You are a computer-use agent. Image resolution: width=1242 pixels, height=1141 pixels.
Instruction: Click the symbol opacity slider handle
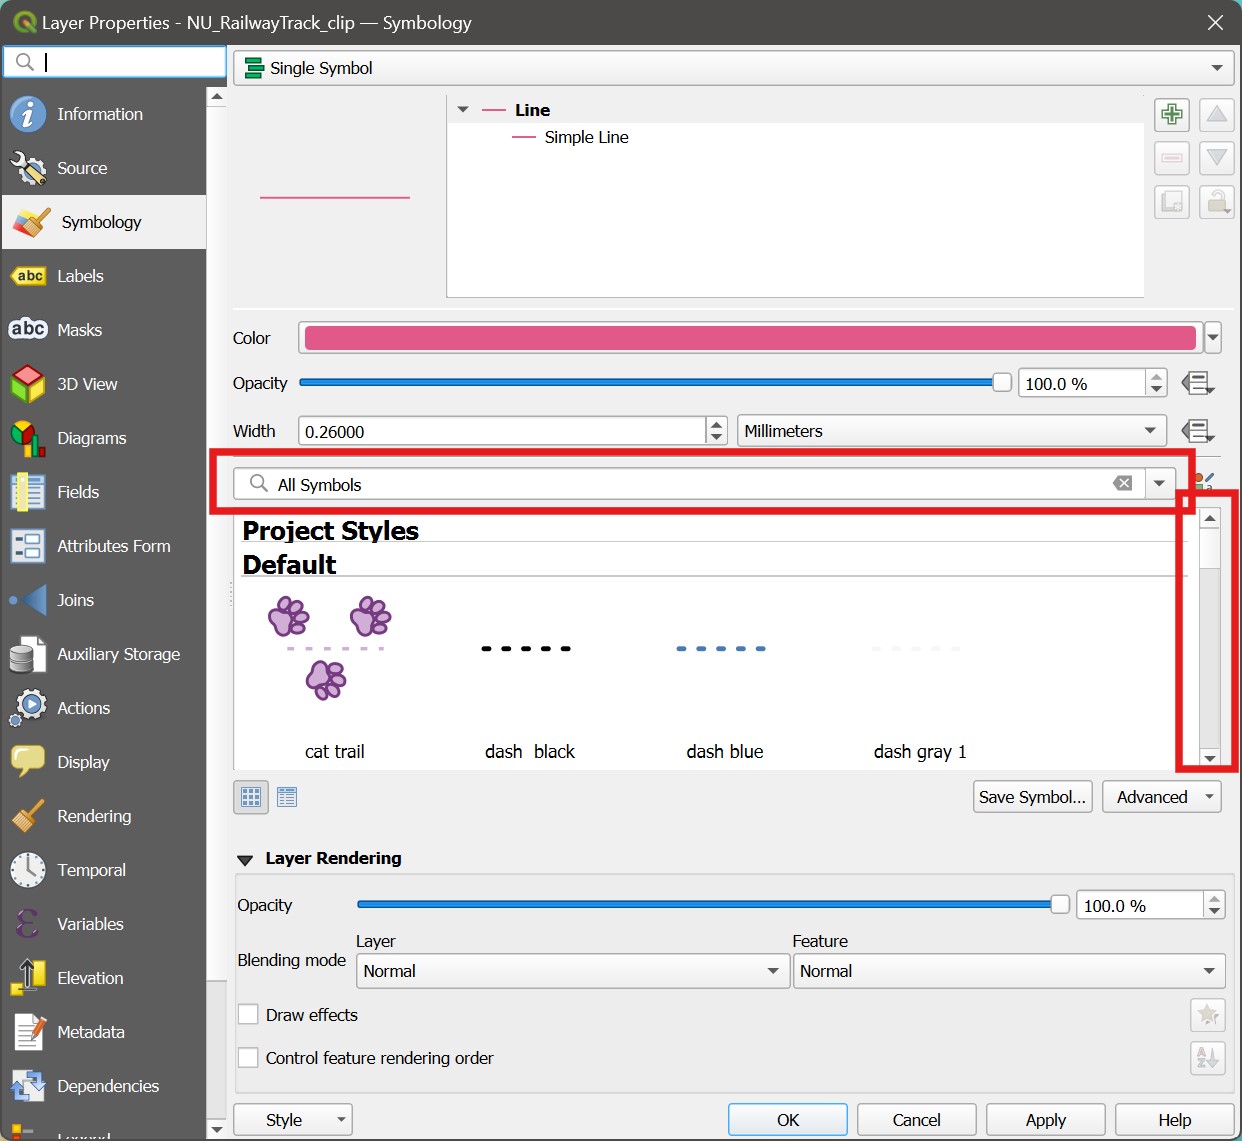click(1002, 382)
